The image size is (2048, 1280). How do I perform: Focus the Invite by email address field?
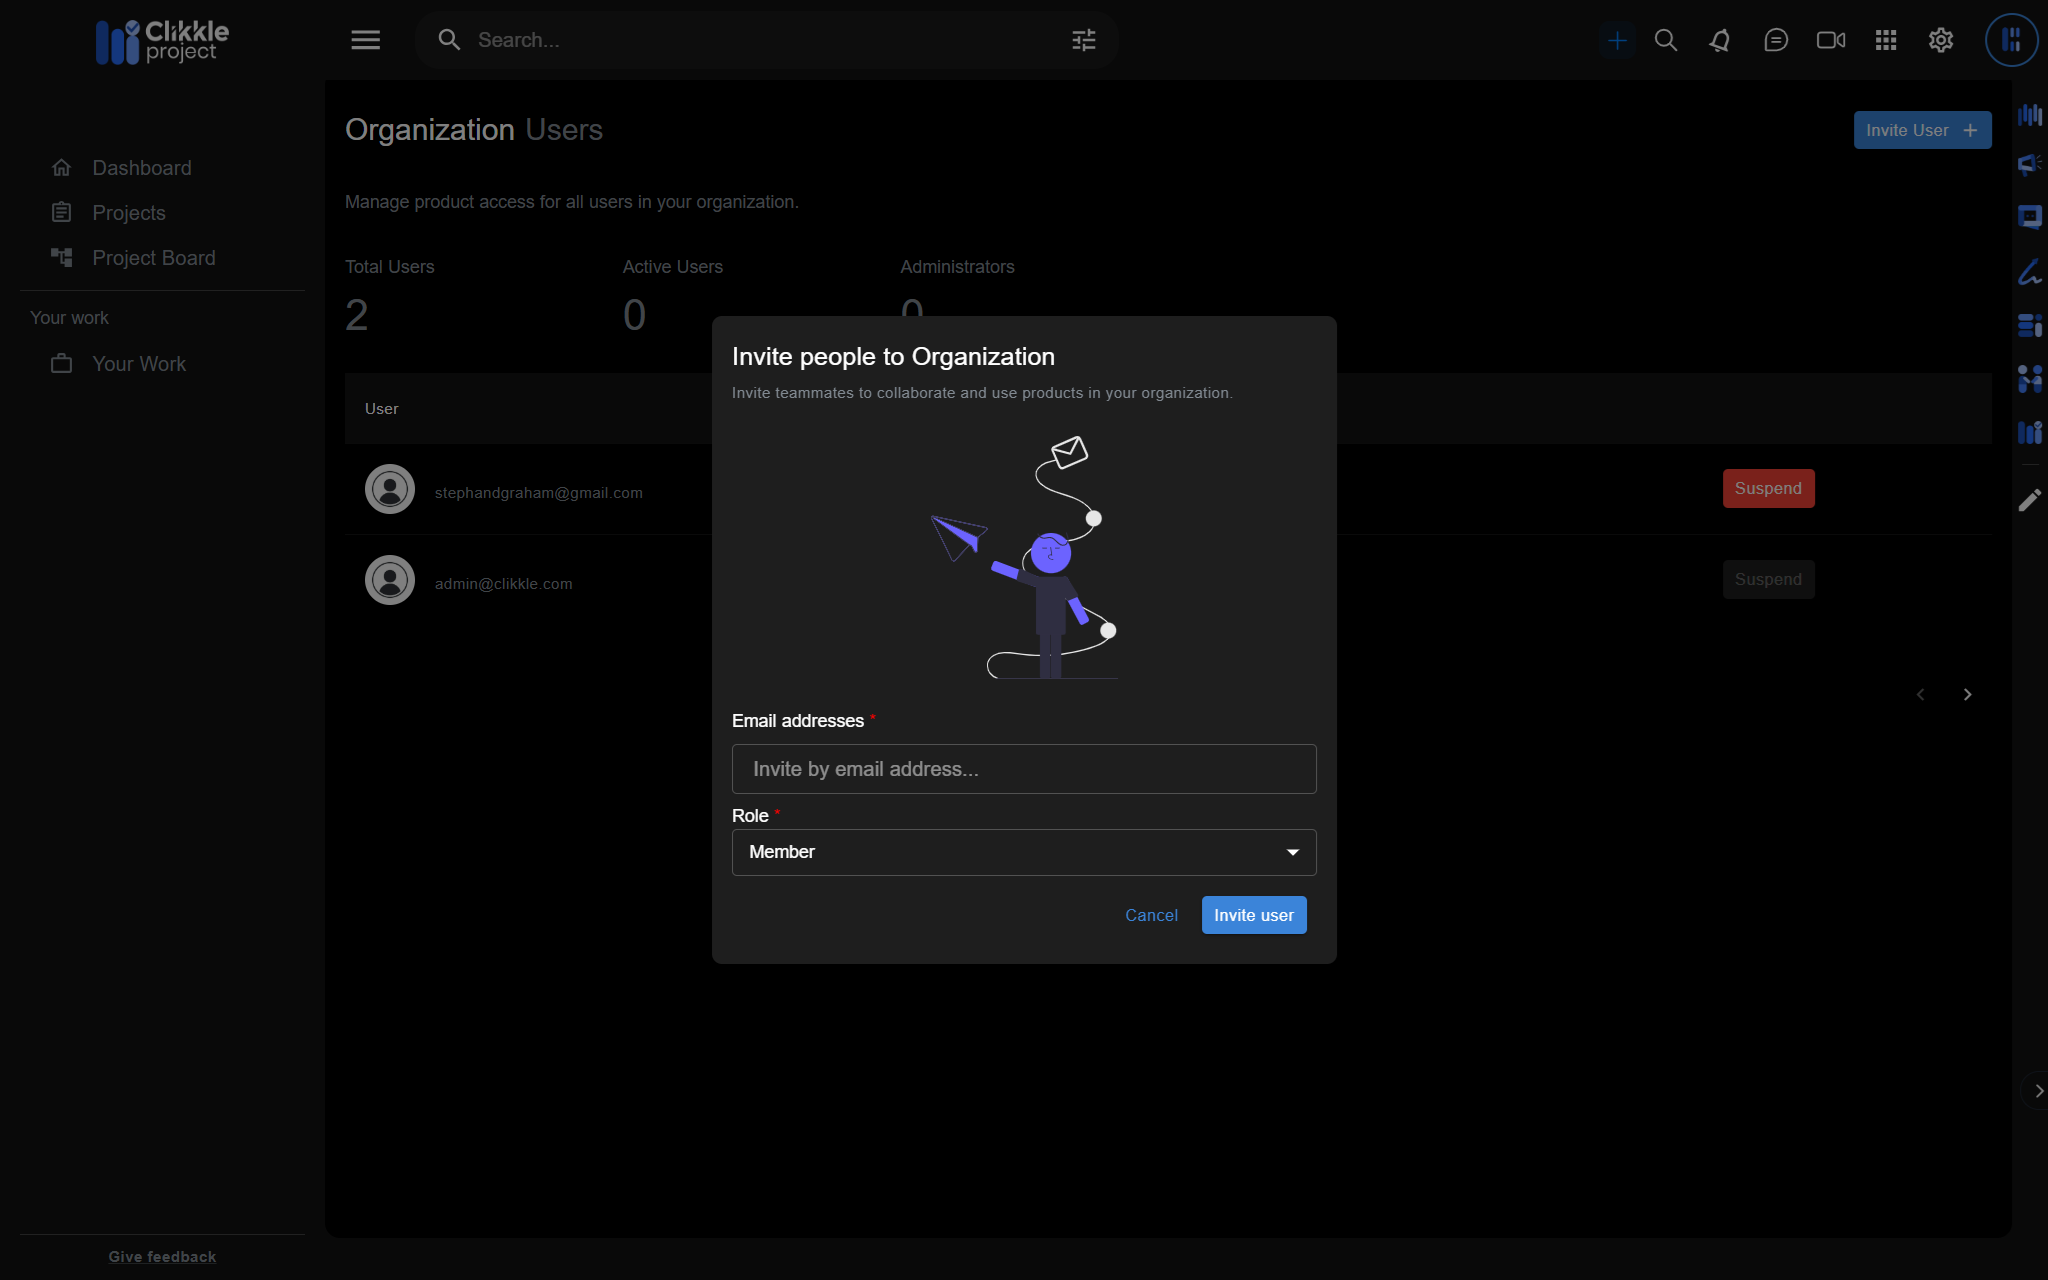[x=1023, y=769]
